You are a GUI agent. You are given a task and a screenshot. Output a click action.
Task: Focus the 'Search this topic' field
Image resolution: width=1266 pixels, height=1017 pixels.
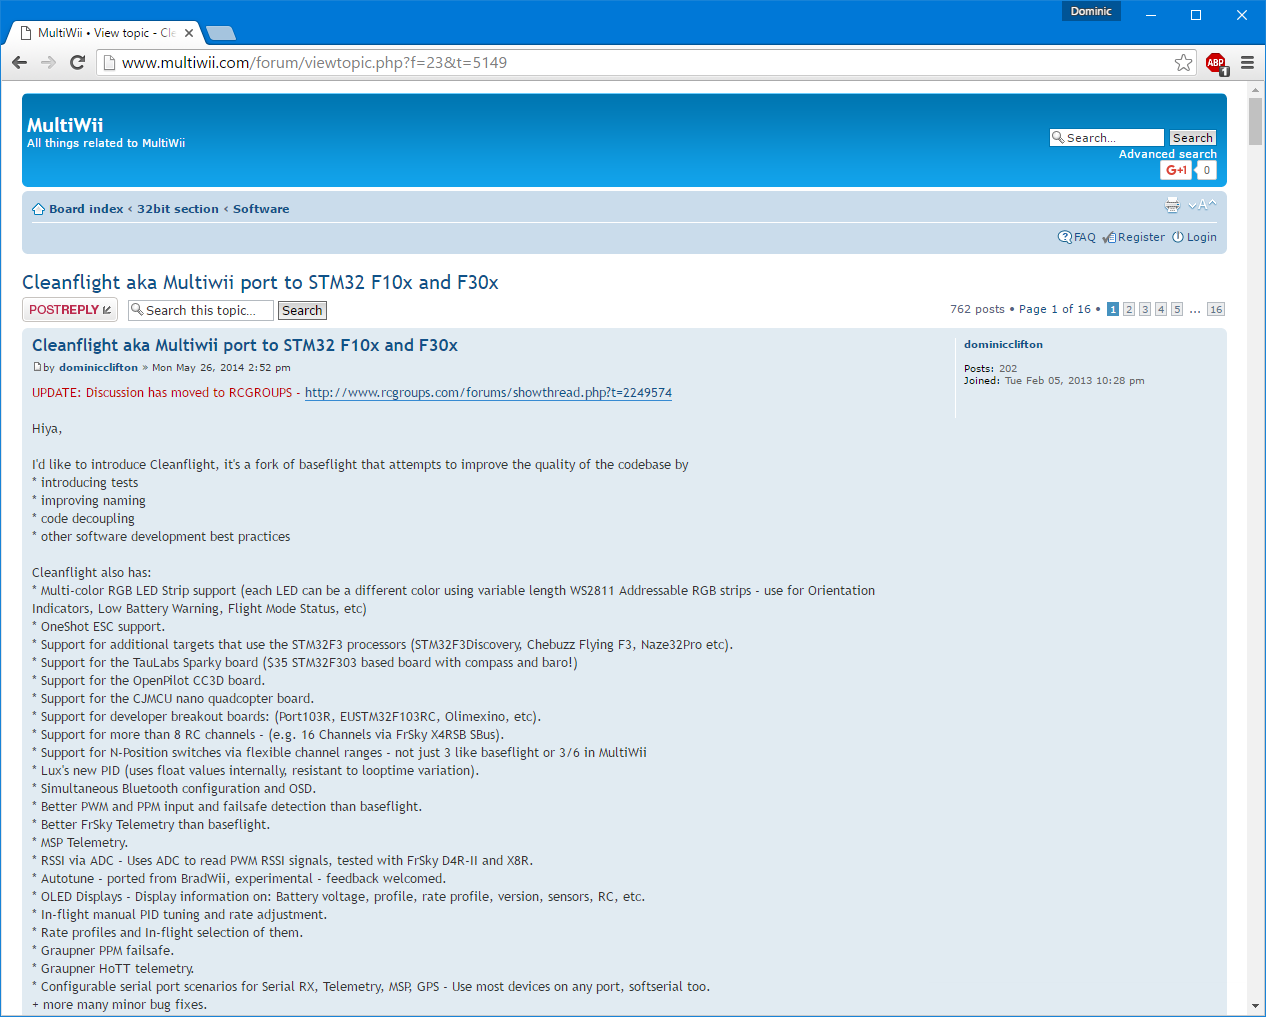pyautogui.click(x=201, y=310)
